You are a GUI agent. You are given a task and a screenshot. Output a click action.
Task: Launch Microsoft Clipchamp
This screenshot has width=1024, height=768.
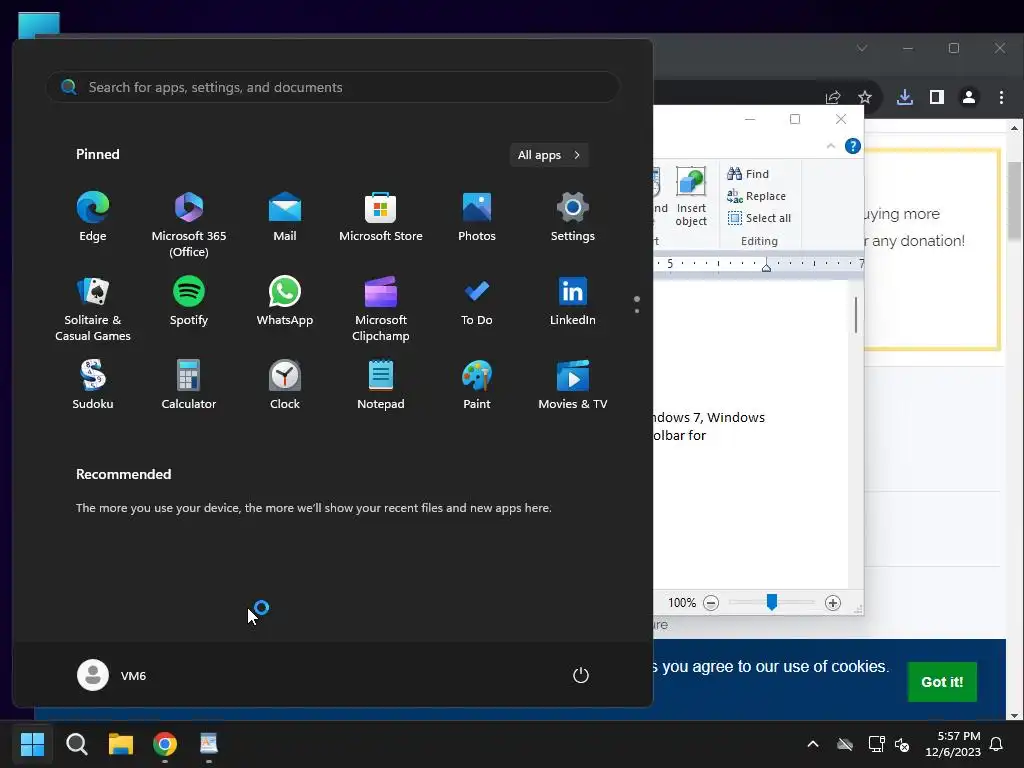[x=381, y=309]
